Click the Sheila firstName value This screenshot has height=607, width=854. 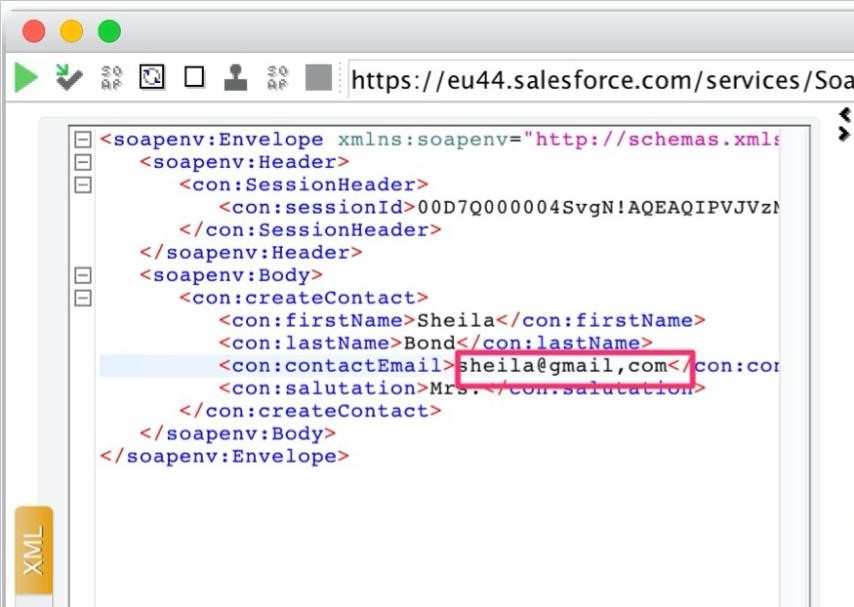[x=455, y=321]
